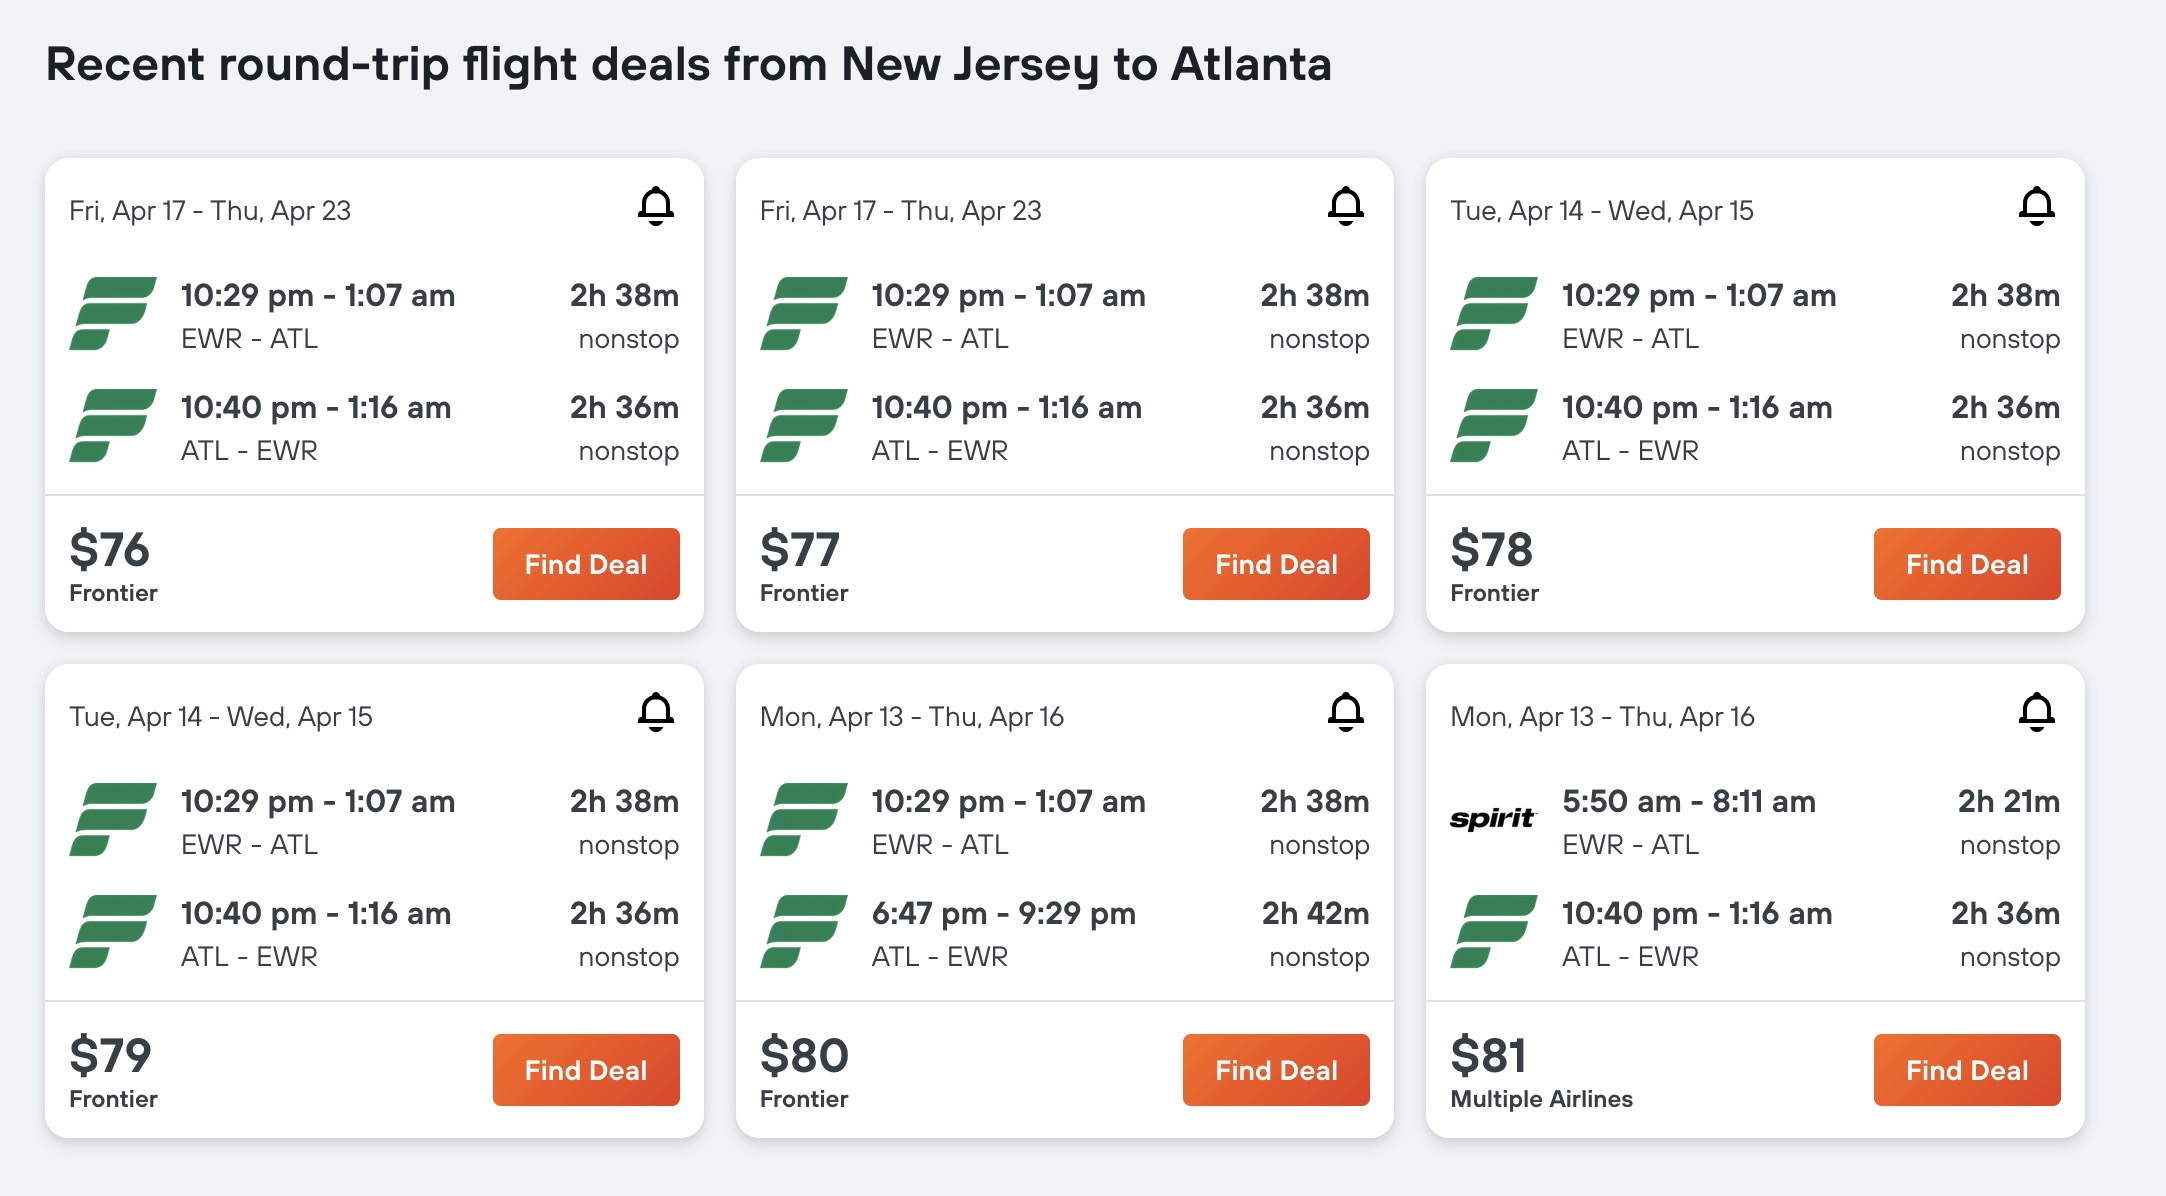Click the flight deals page heading
The width and height of the screenshot is (2166, 1196).
[x=688, y=65]
